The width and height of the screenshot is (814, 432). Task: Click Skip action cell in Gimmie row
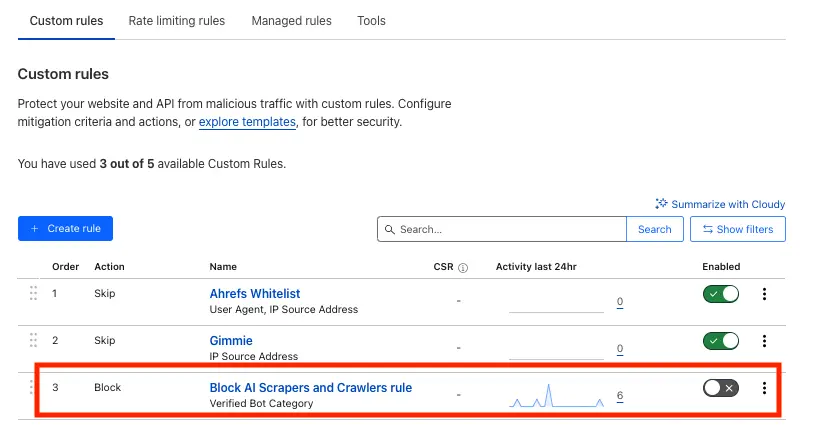point(104,340)
